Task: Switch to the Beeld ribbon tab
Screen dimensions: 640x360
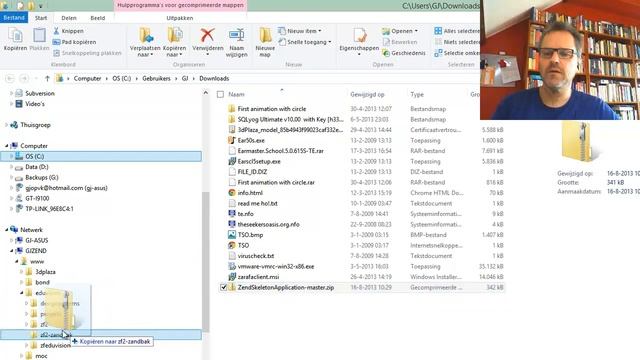Action: (98, 18)
